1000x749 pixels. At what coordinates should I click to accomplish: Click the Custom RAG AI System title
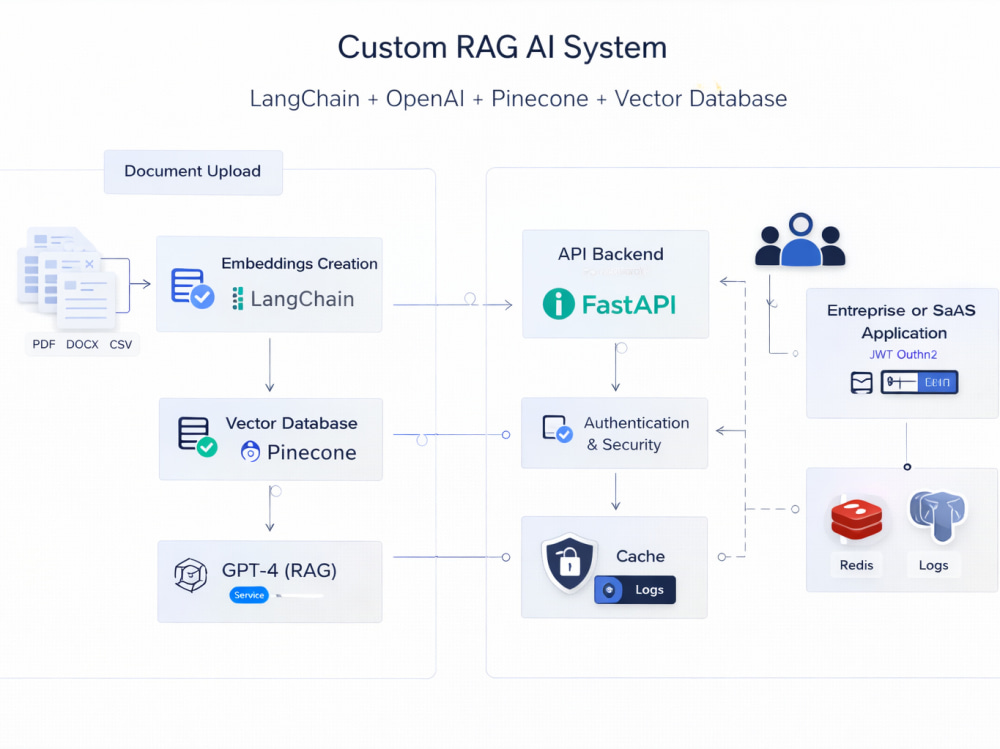click(503, 48)
